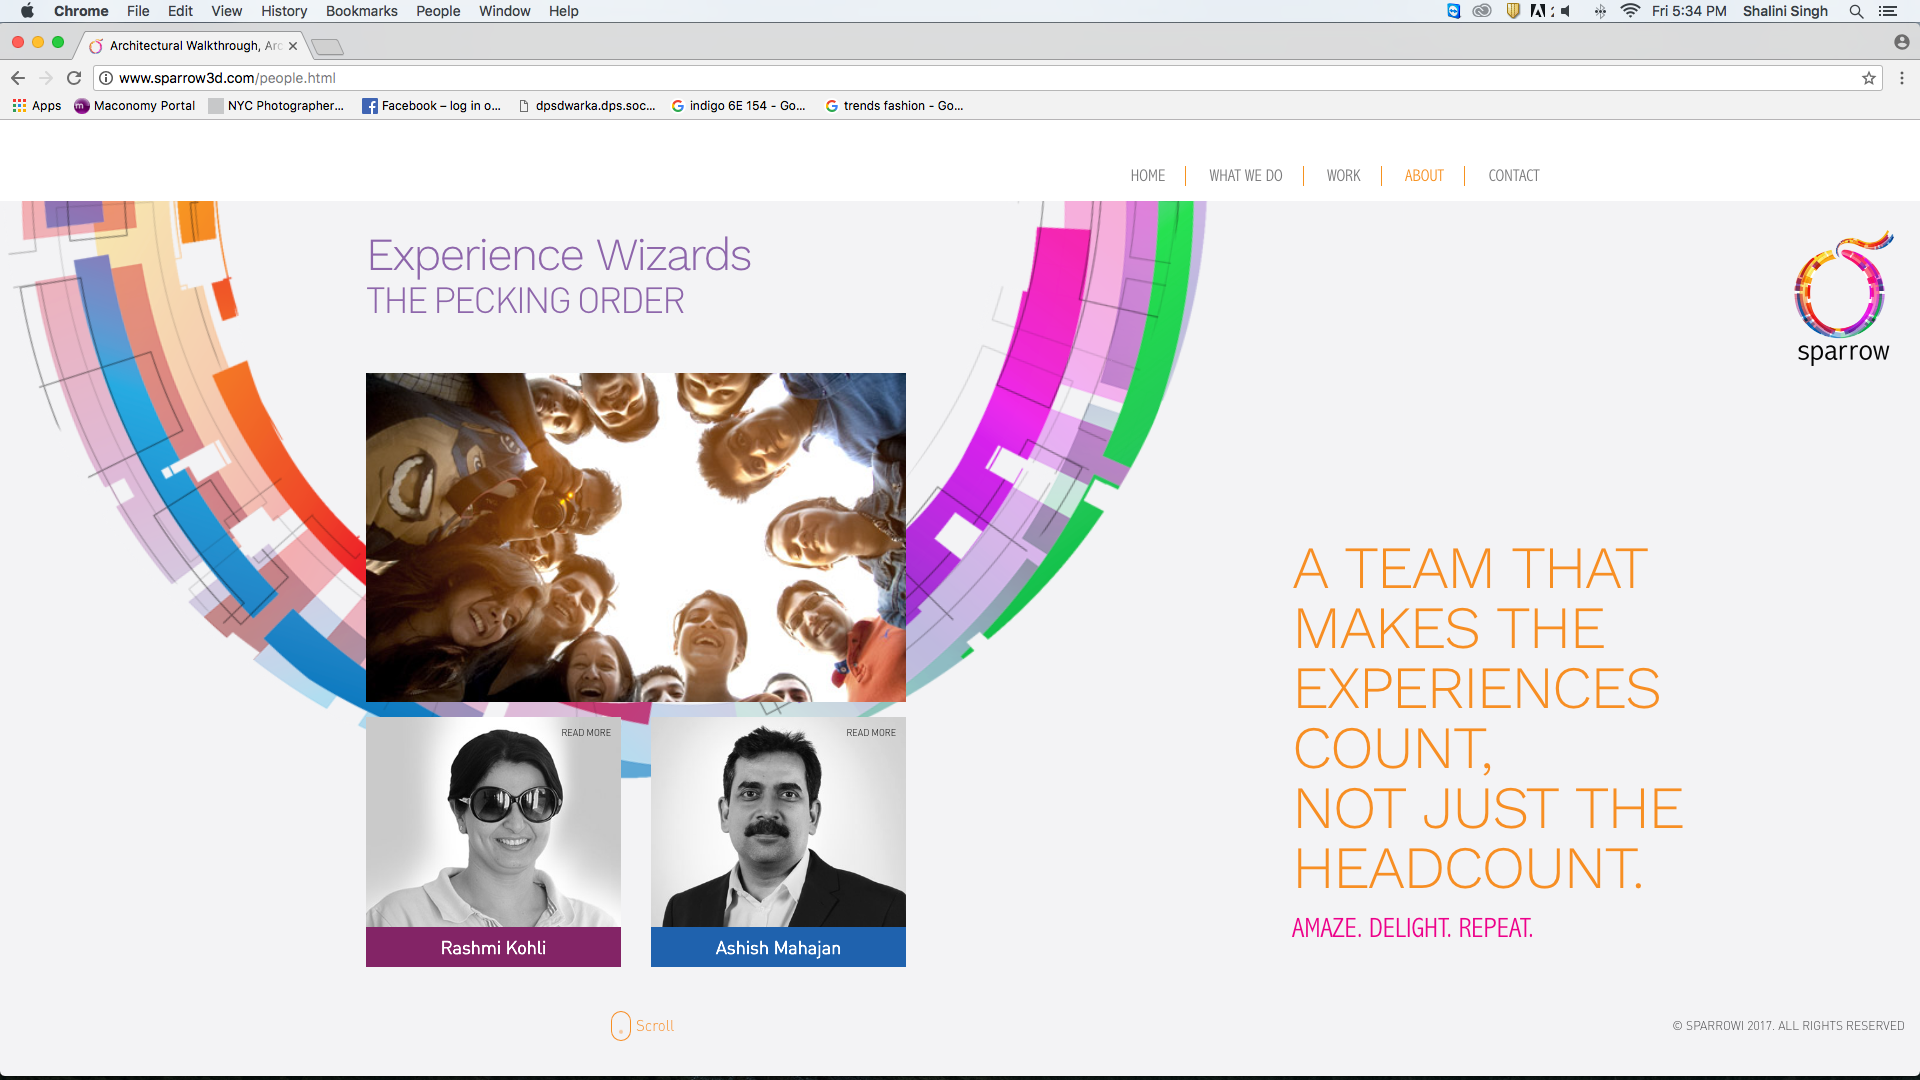Click the browser back arrow
The height and width of the screenshot is (1080, 1920).
[x=18, y=78]
